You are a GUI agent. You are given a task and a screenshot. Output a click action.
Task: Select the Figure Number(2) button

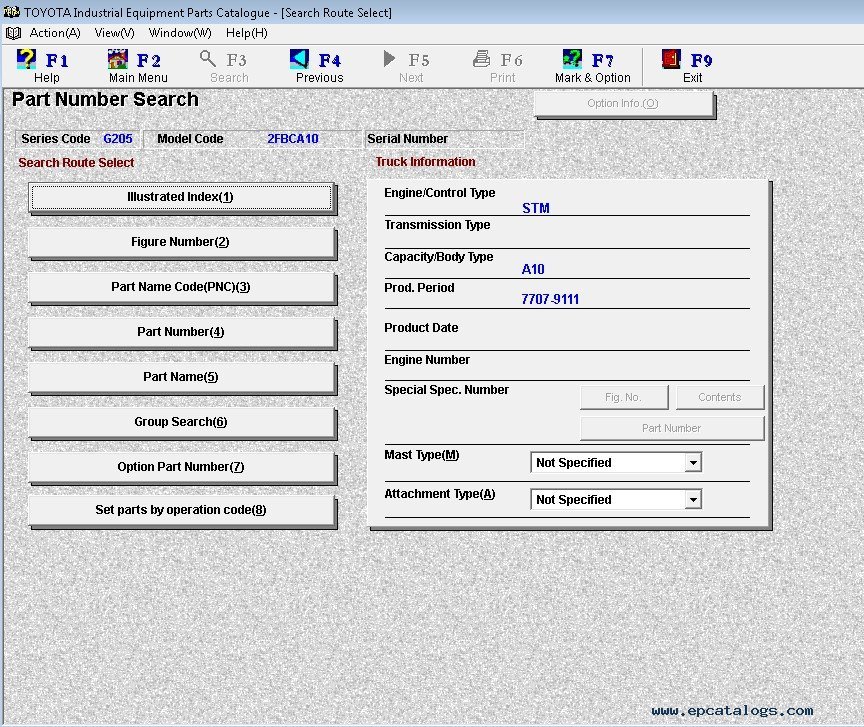[x=181, y=242]
